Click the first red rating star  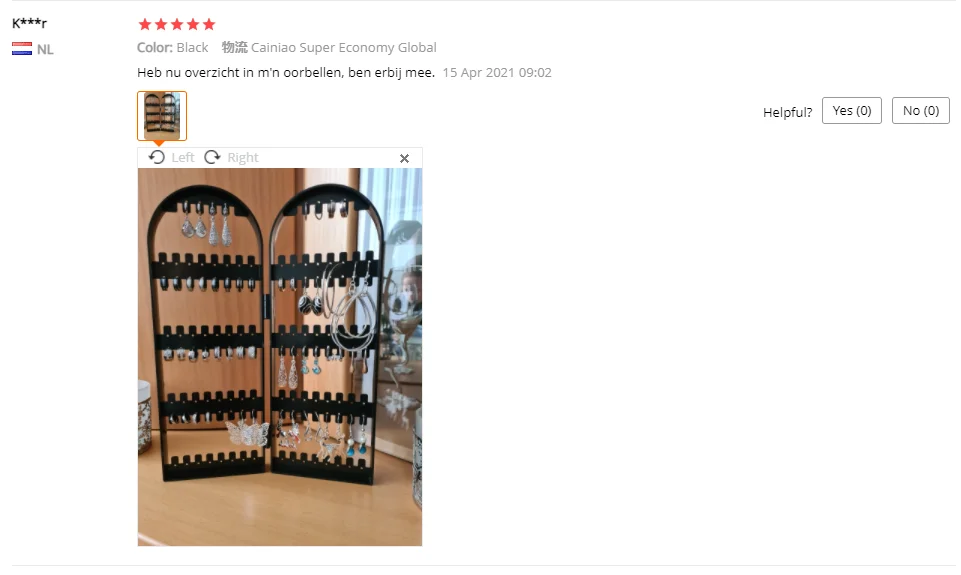[145, 25]
